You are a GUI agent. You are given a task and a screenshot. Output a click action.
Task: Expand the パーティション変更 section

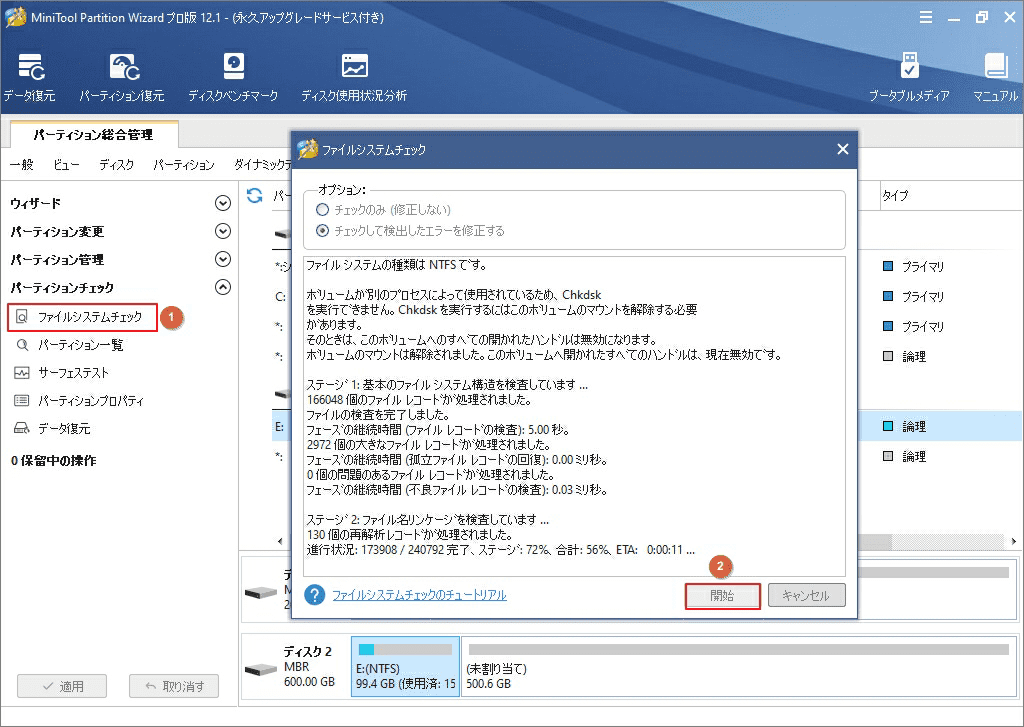[223, 231]
